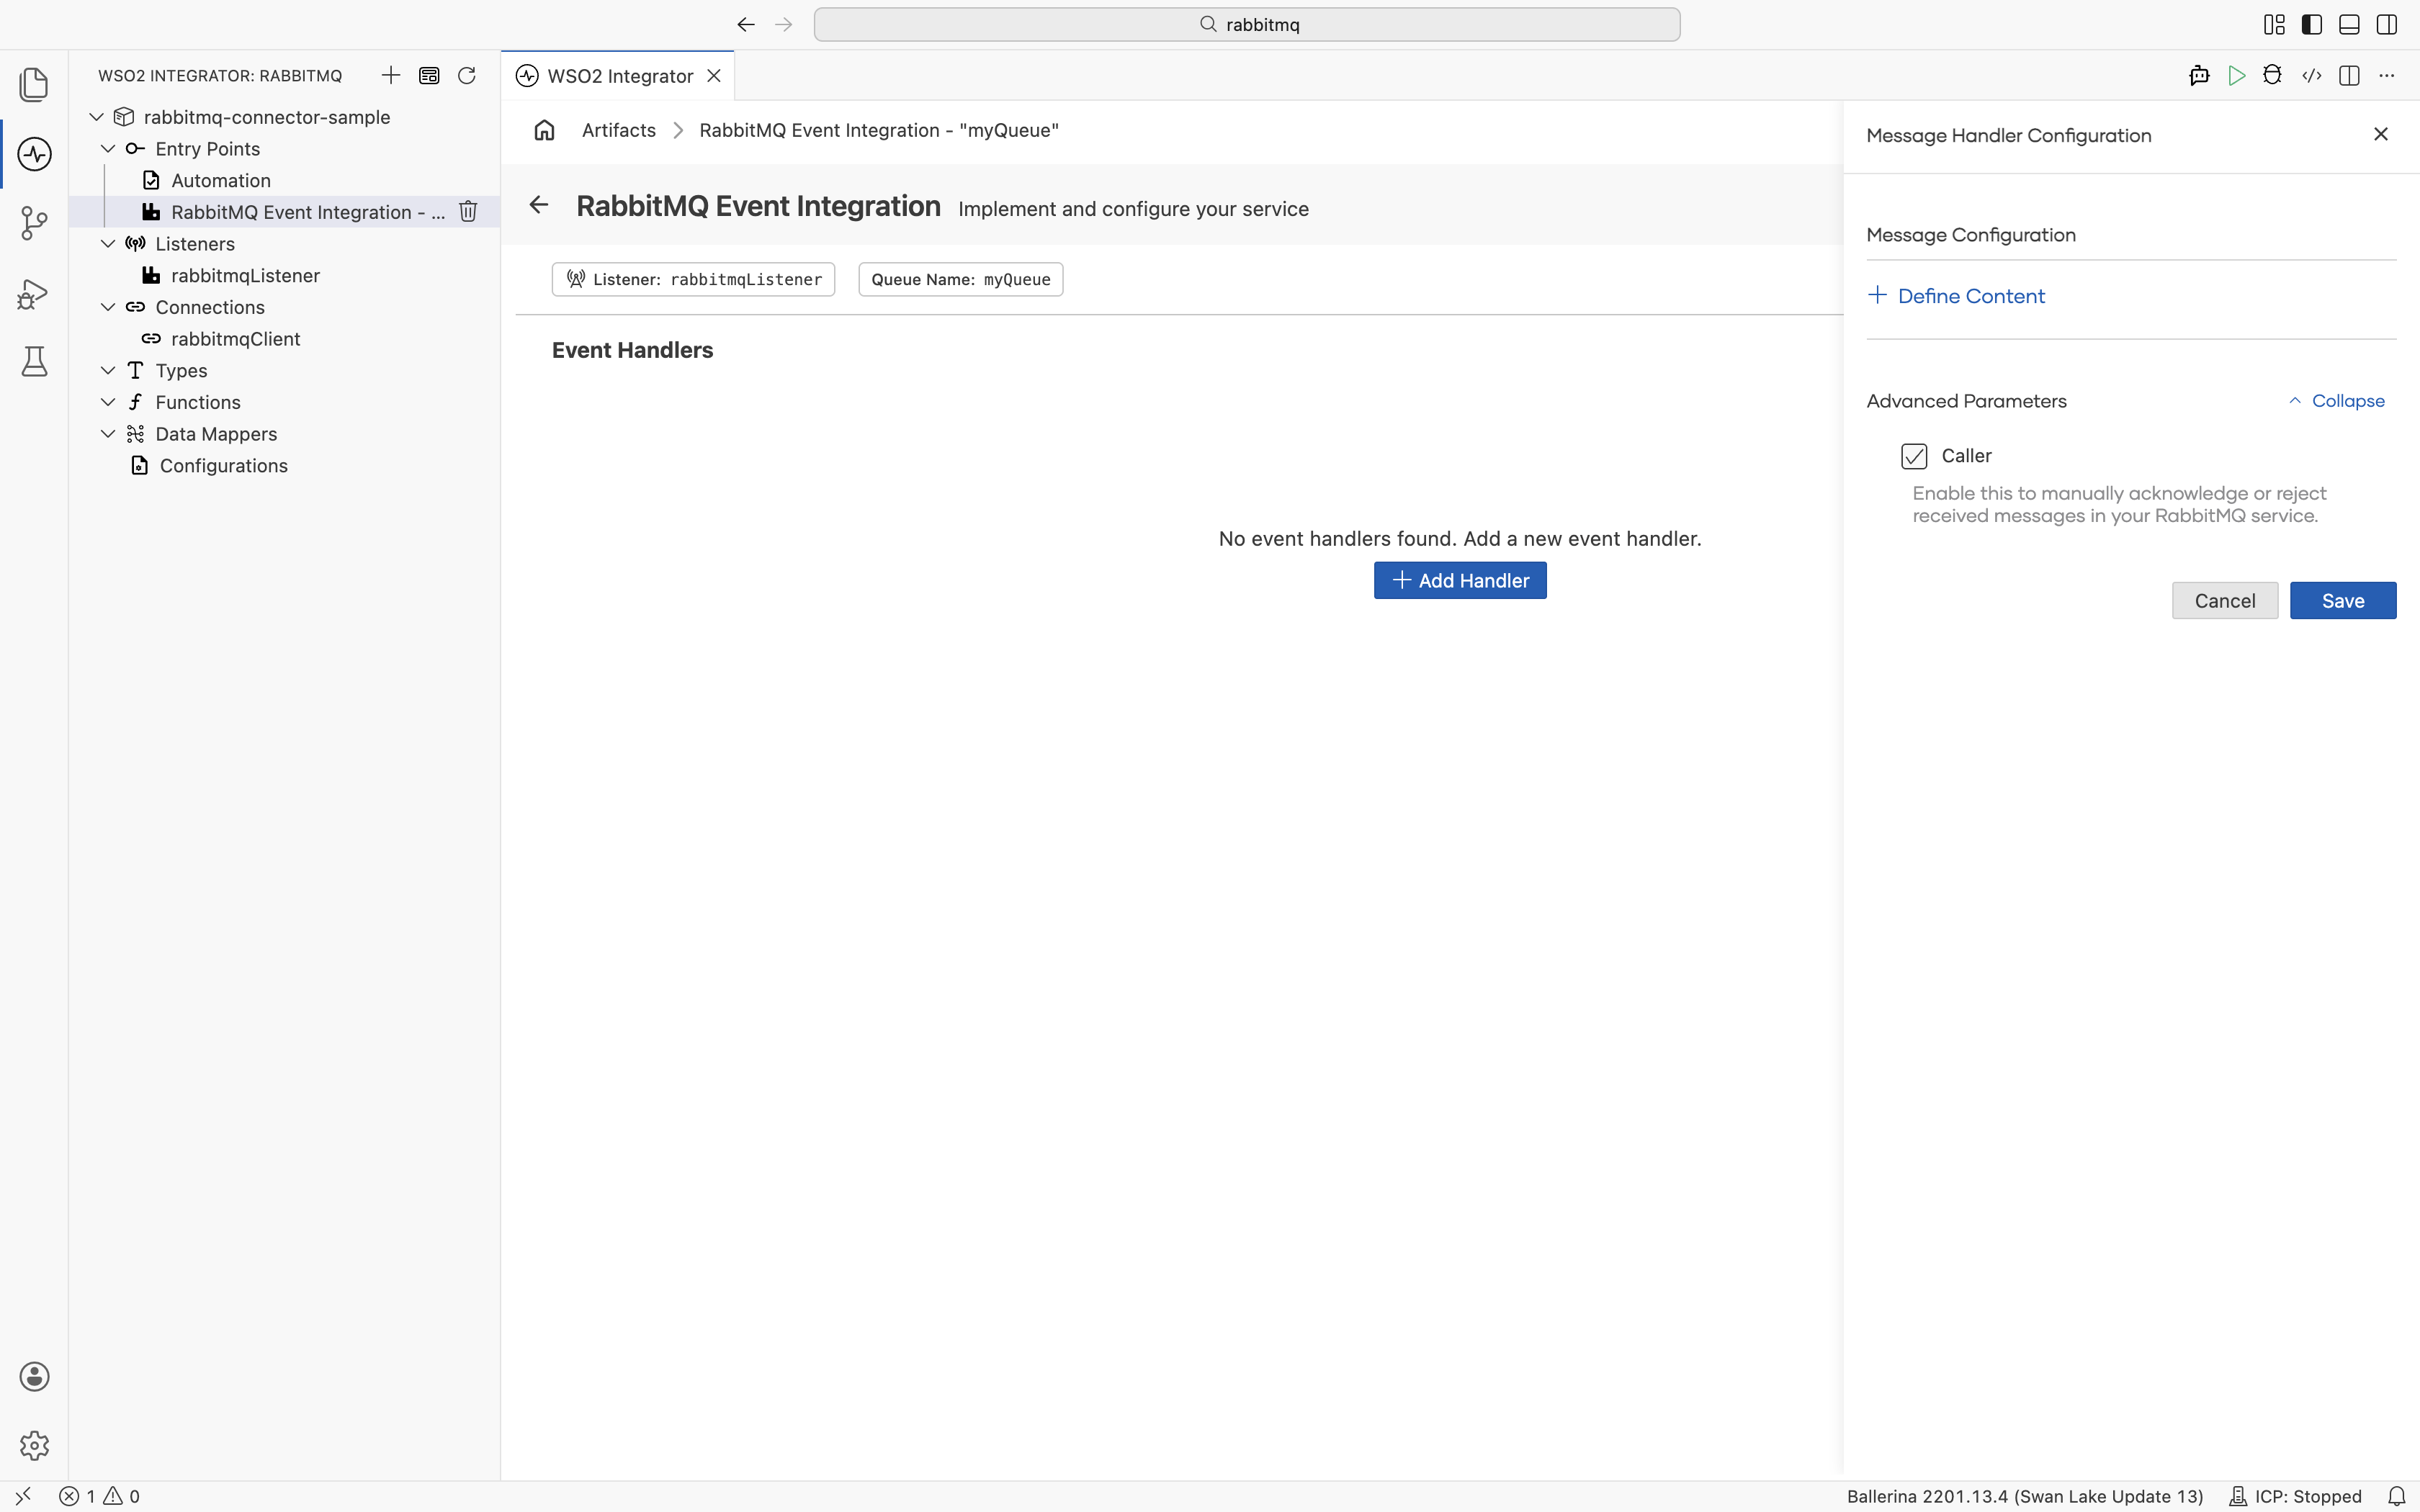Customize layout icon in the title bar
The height and width of the screenshot is (1512, 2420).
pos(2274,24)
